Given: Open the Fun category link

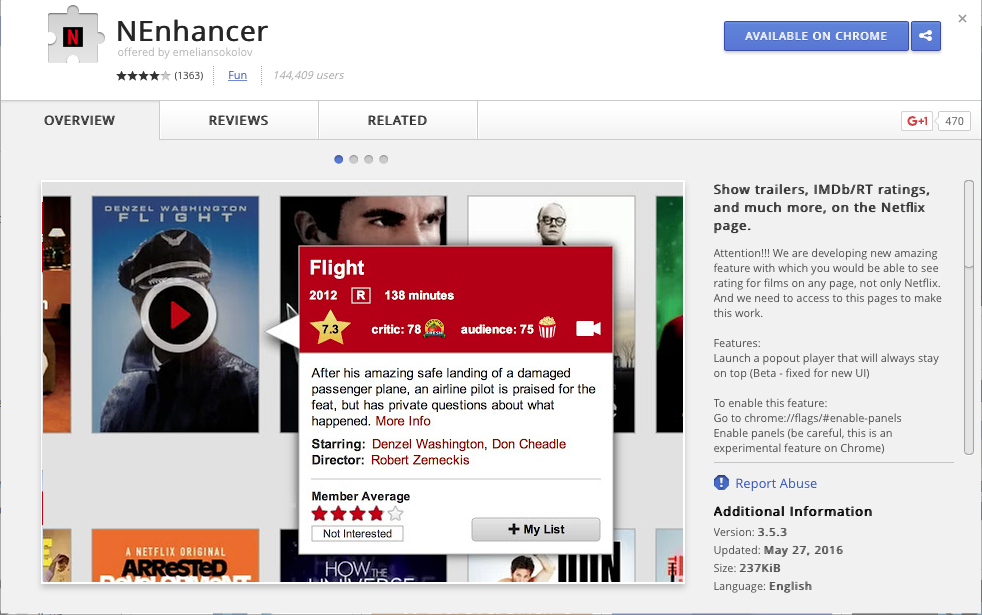Looking at the screenshot, I should coord(237,75).
